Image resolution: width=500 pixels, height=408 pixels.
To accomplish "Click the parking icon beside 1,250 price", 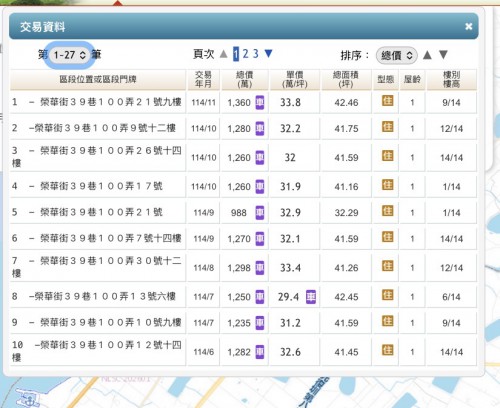I will tap(260, 297).
